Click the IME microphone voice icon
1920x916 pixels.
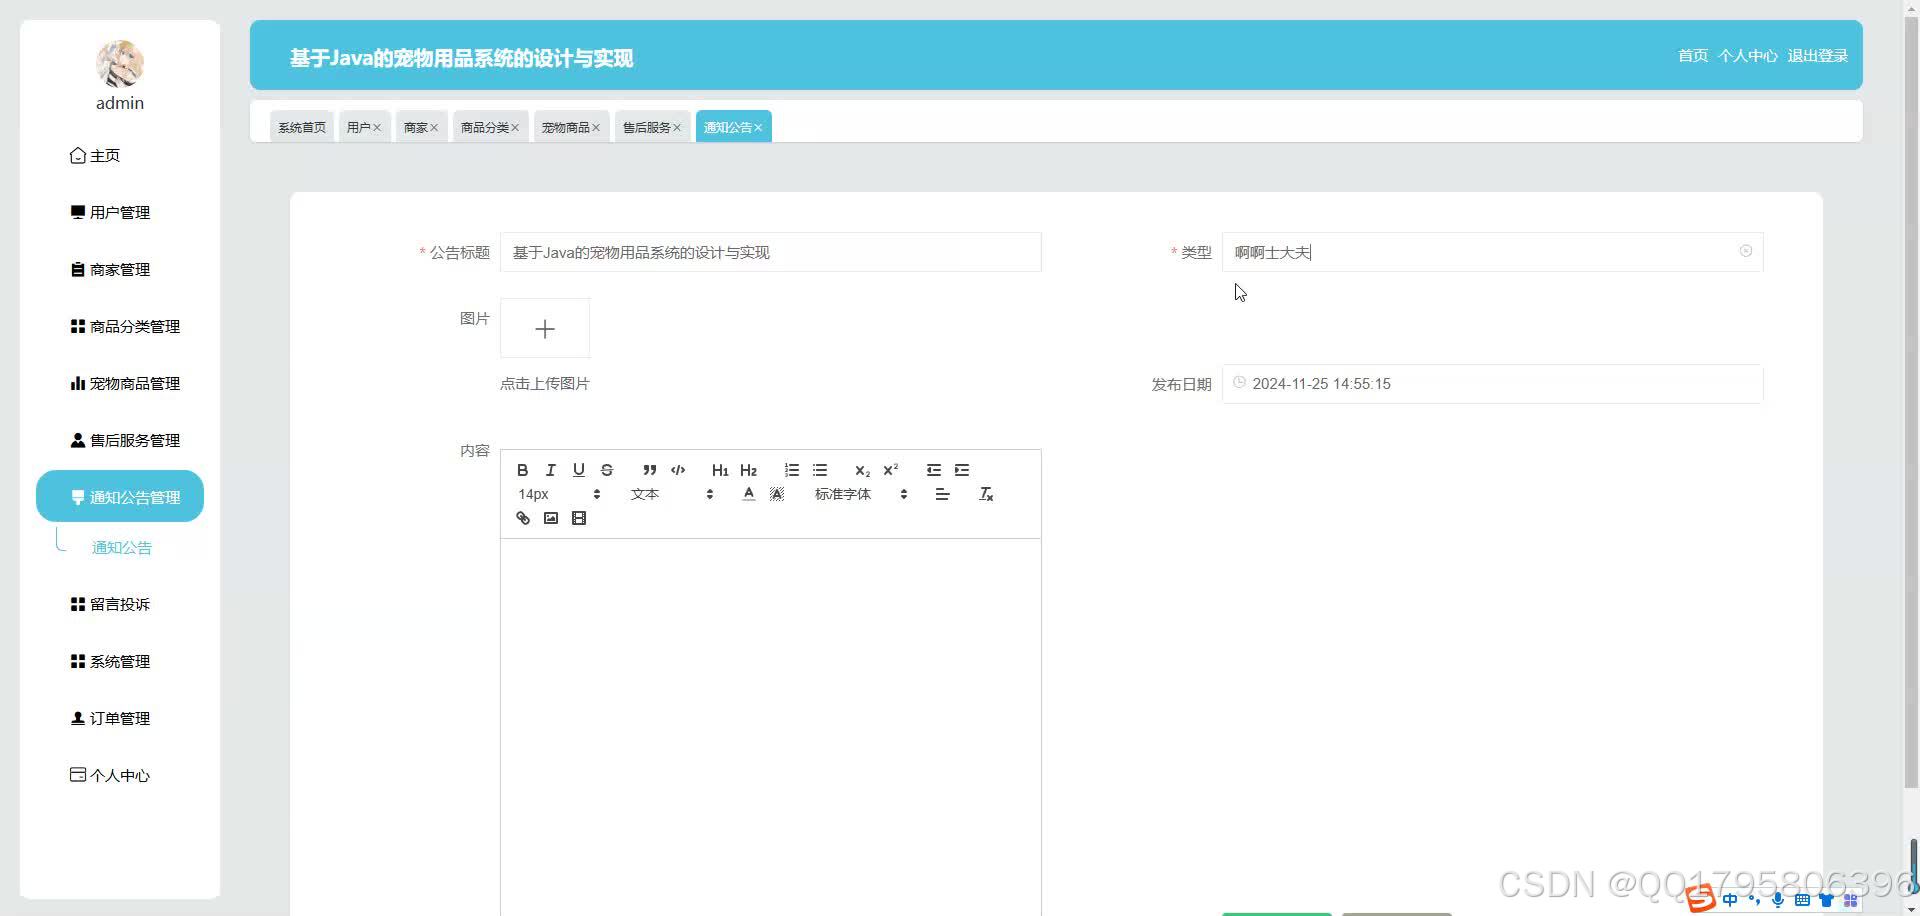coord(1777,900)
